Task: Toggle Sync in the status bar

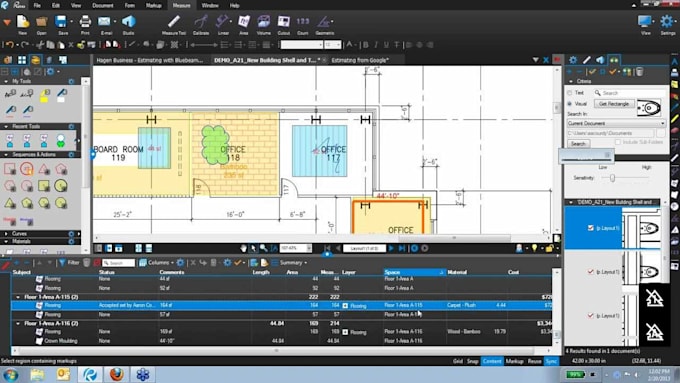Action: (551, 361)
